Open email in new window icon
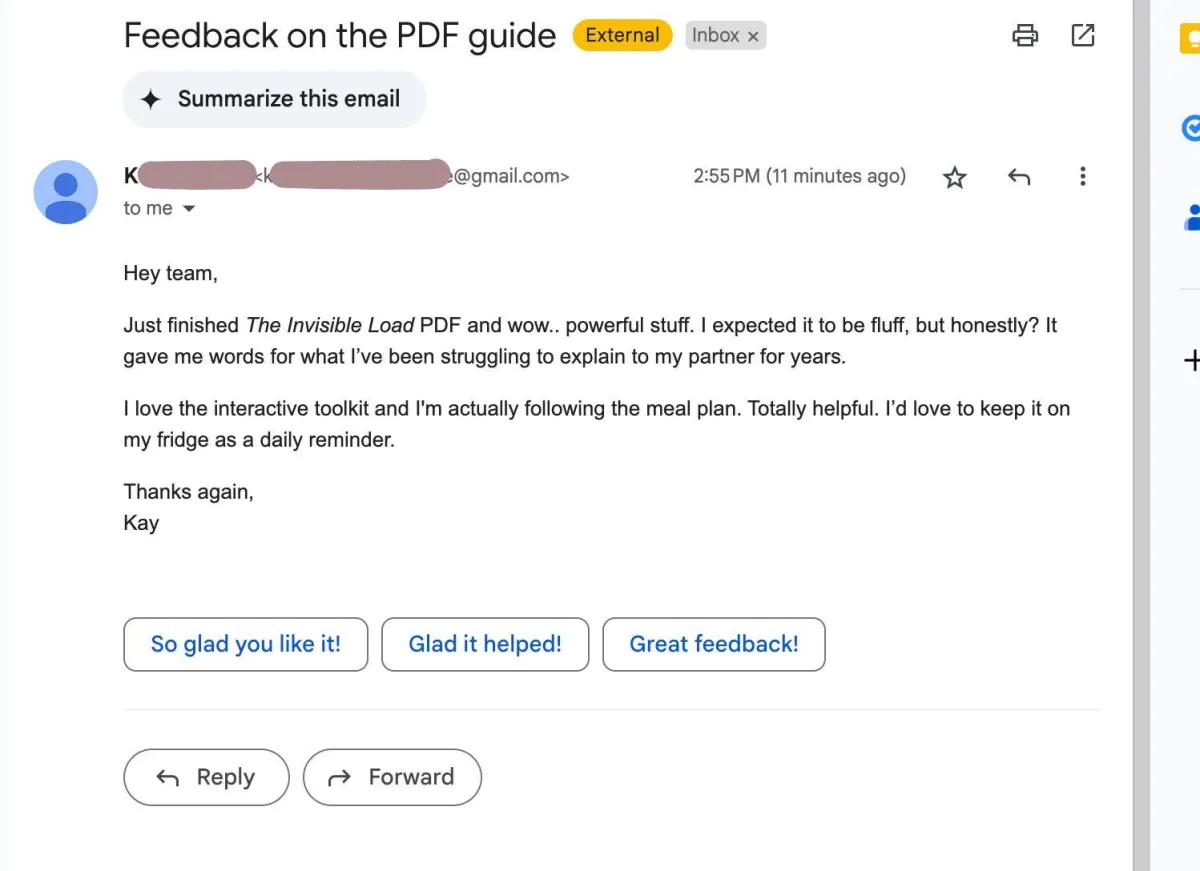The height and width of the screenshot is (871, 1200). coord(1083,35)
